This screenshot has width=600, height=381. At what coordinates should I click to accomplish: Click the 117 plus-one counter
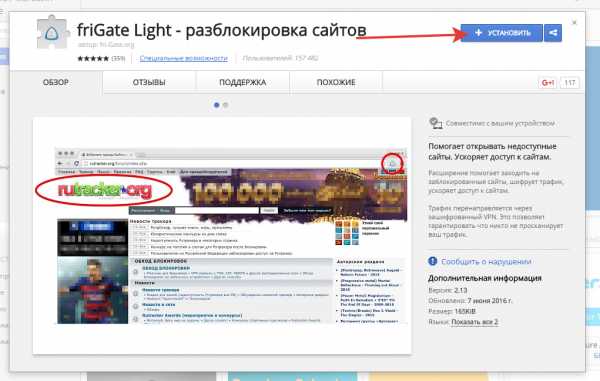coord(570,83)
